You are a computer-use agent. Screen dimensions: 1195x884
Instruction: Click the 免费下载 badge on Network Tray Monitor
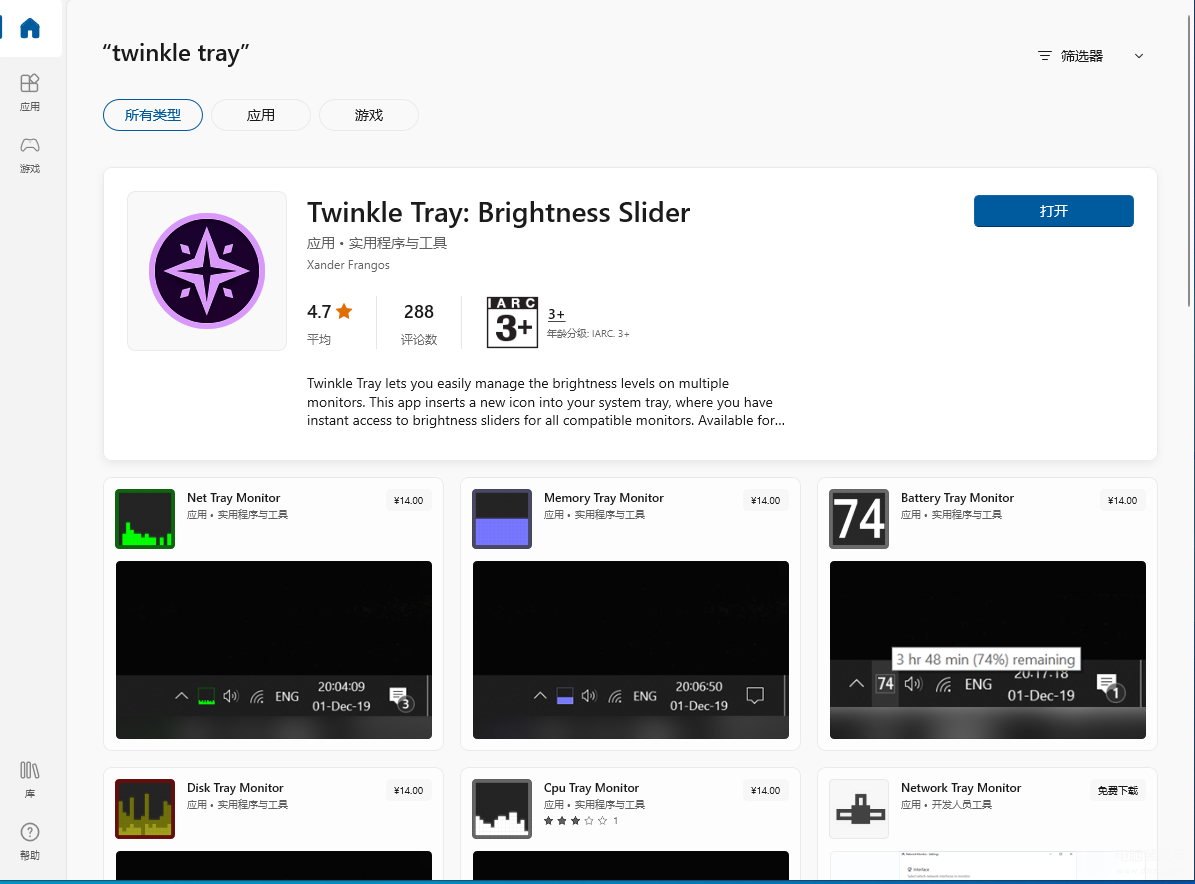tap(1117, 790)
